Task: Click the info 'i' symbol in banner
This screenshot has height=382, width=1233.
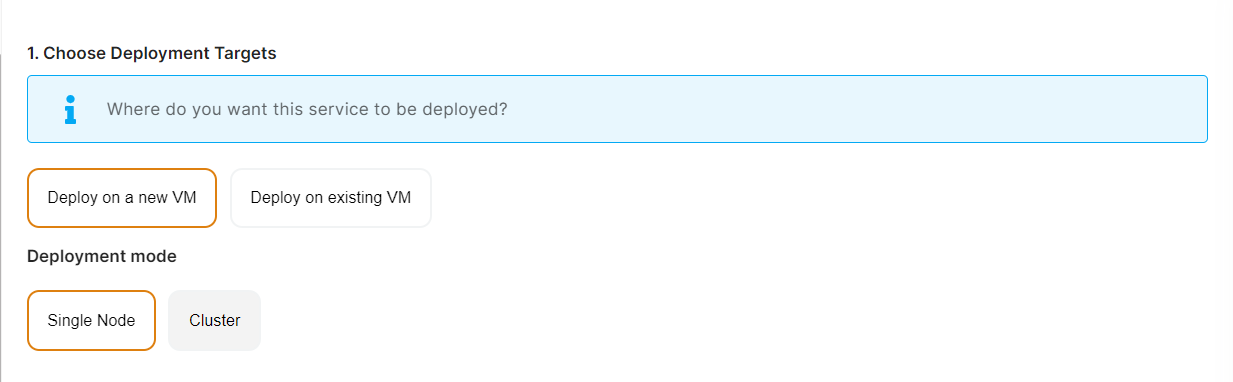Action: click(70, 109)
